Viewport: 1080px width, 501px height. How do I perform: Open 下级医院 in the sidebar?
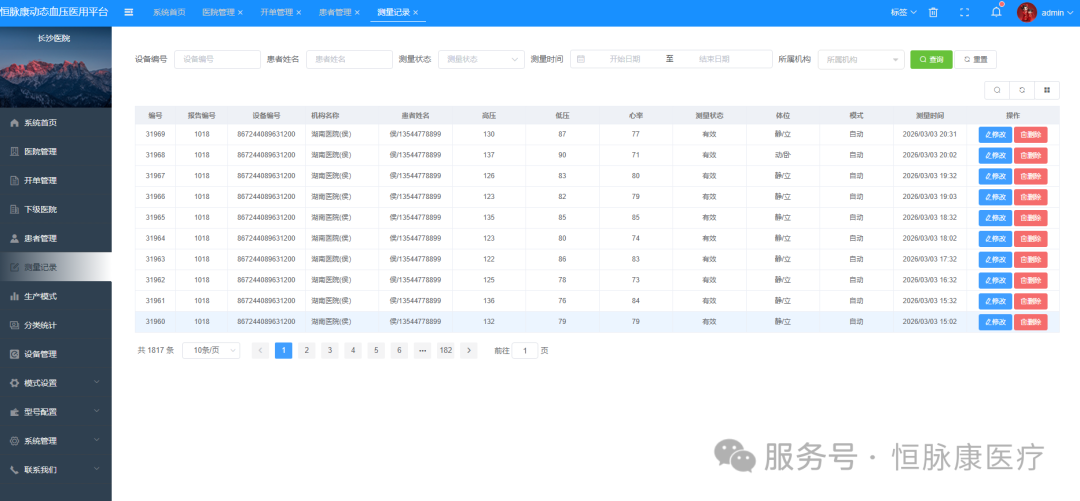56,209
